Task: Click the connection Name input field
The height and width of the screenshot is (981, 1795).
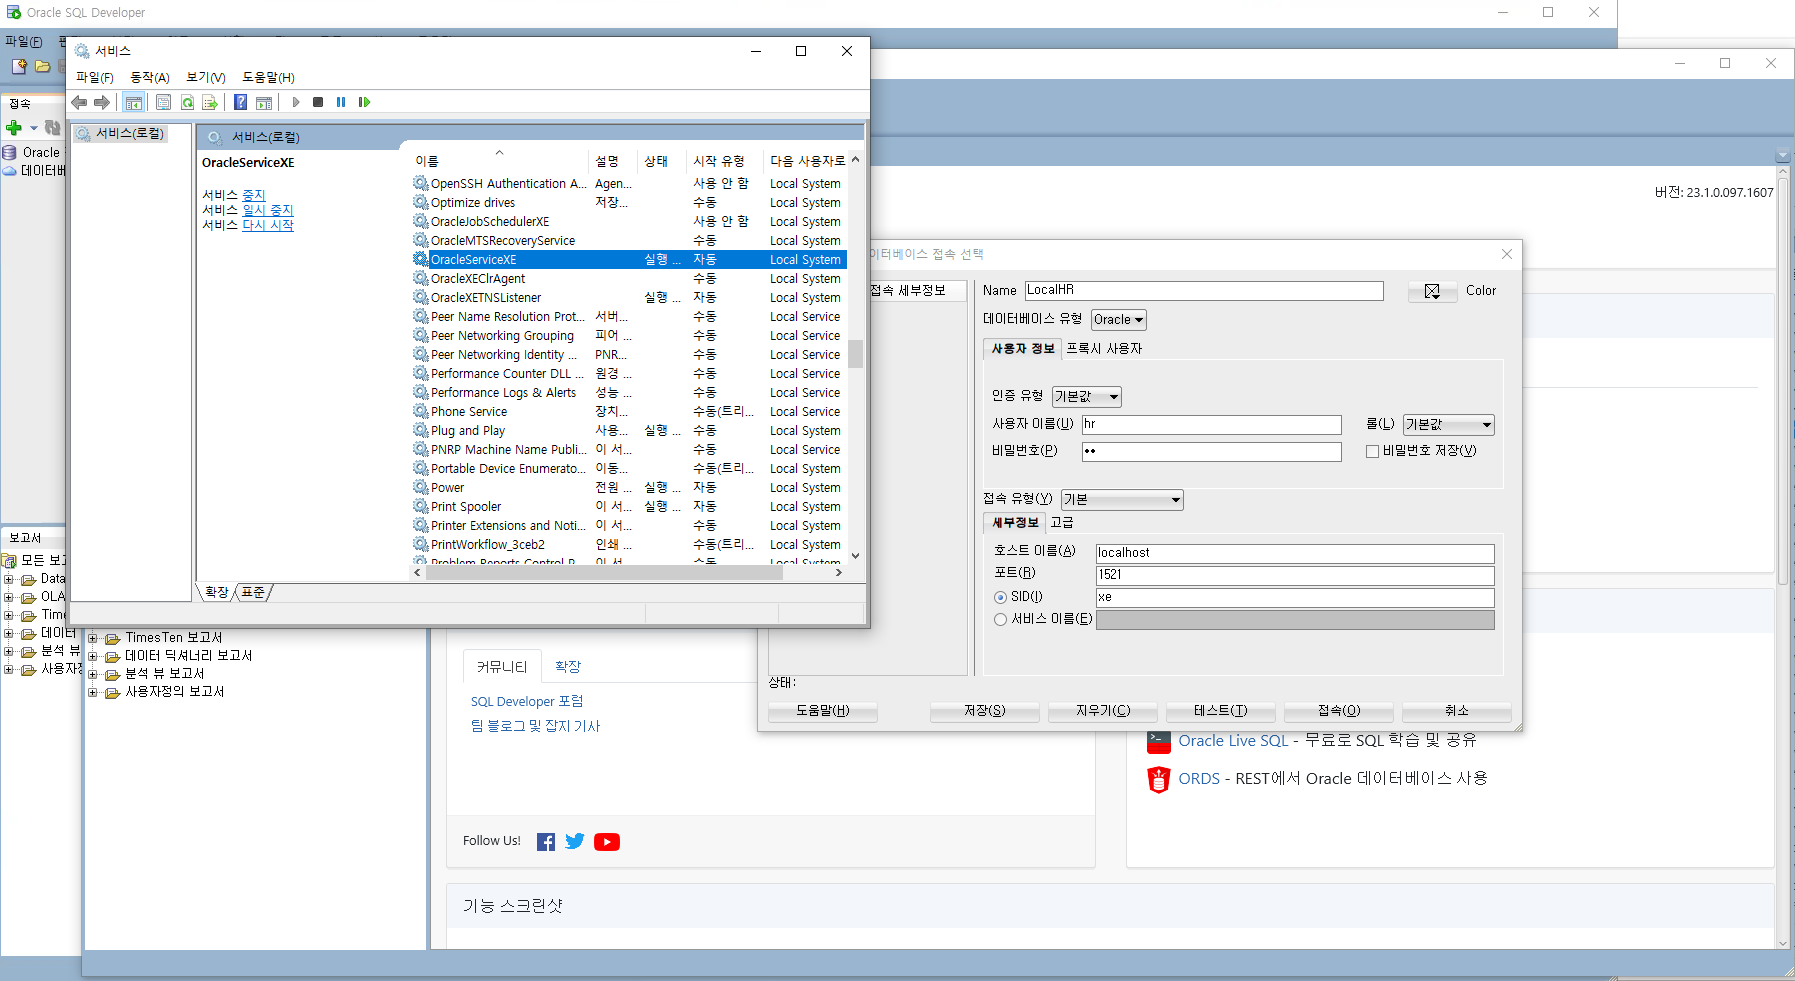Action: [1204, 291]
